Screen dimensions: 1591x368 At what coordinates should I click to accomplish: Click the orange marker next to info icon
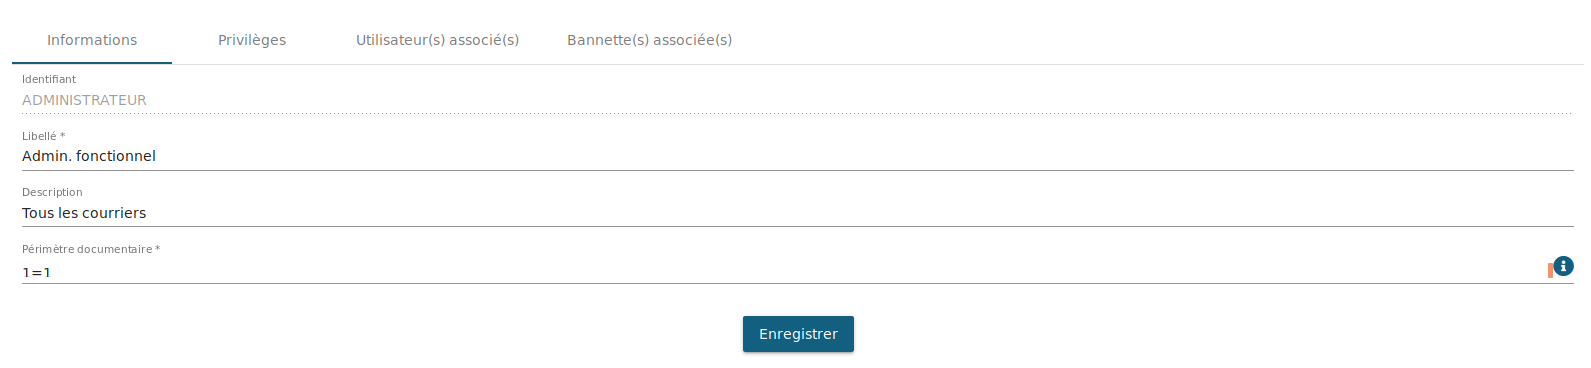(x=1551, y=271)
